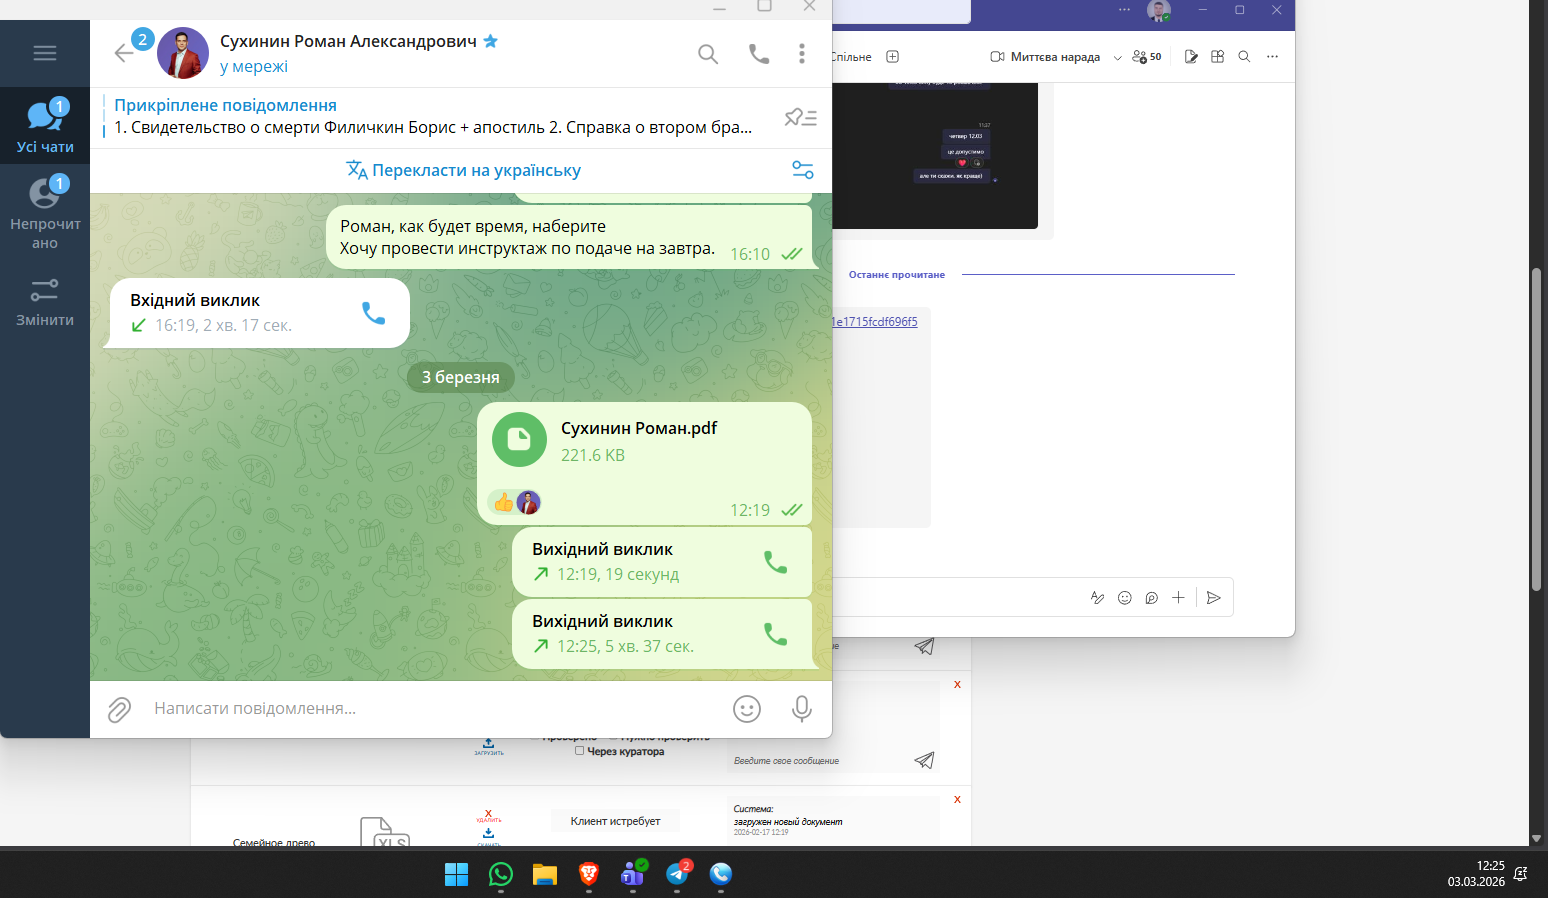Screen dimensions: 1548x898
Task: Record a voice message with the microphone
Action: 801,709
